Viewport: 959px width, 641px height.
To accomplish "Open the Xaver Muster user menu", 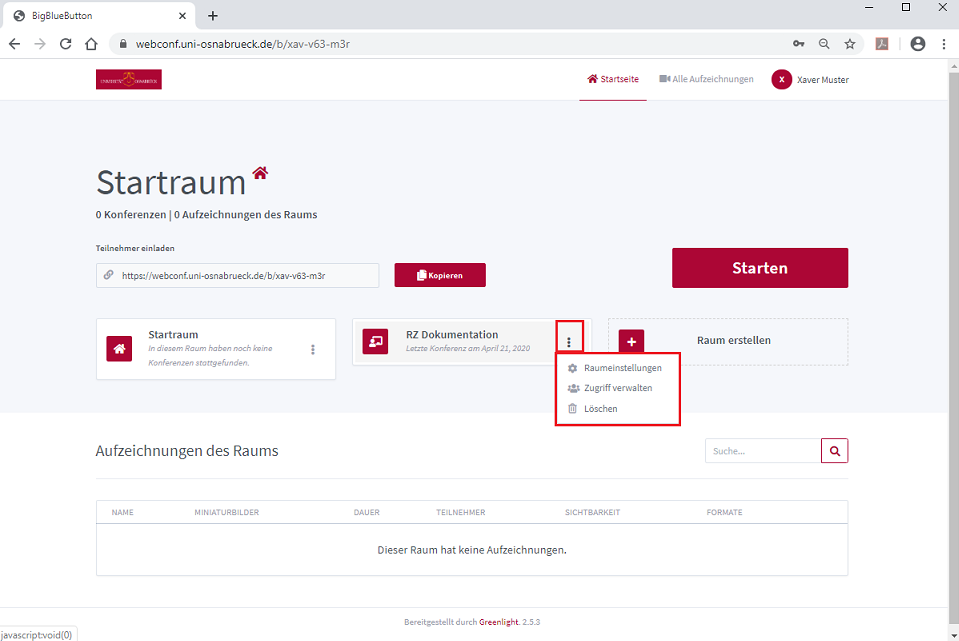I will point(810,80).
